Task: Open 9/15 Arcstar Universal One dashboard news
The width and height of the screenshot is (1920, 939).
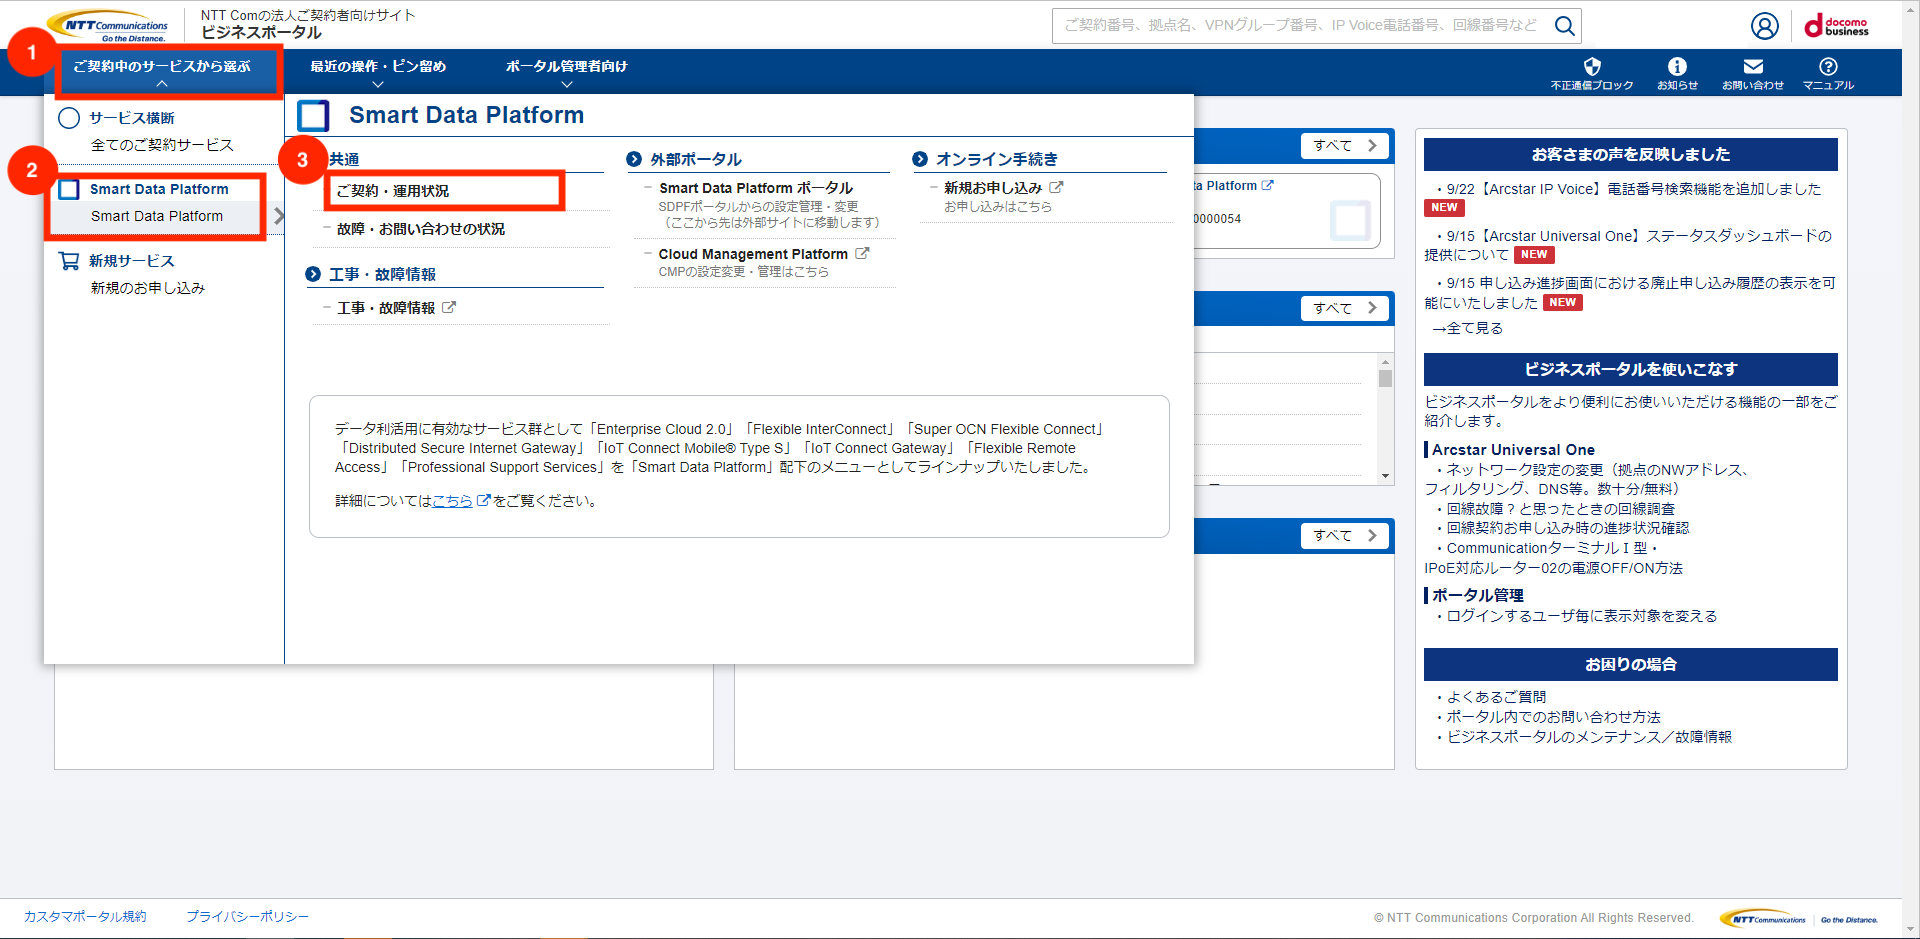Action: (1629, 246)
